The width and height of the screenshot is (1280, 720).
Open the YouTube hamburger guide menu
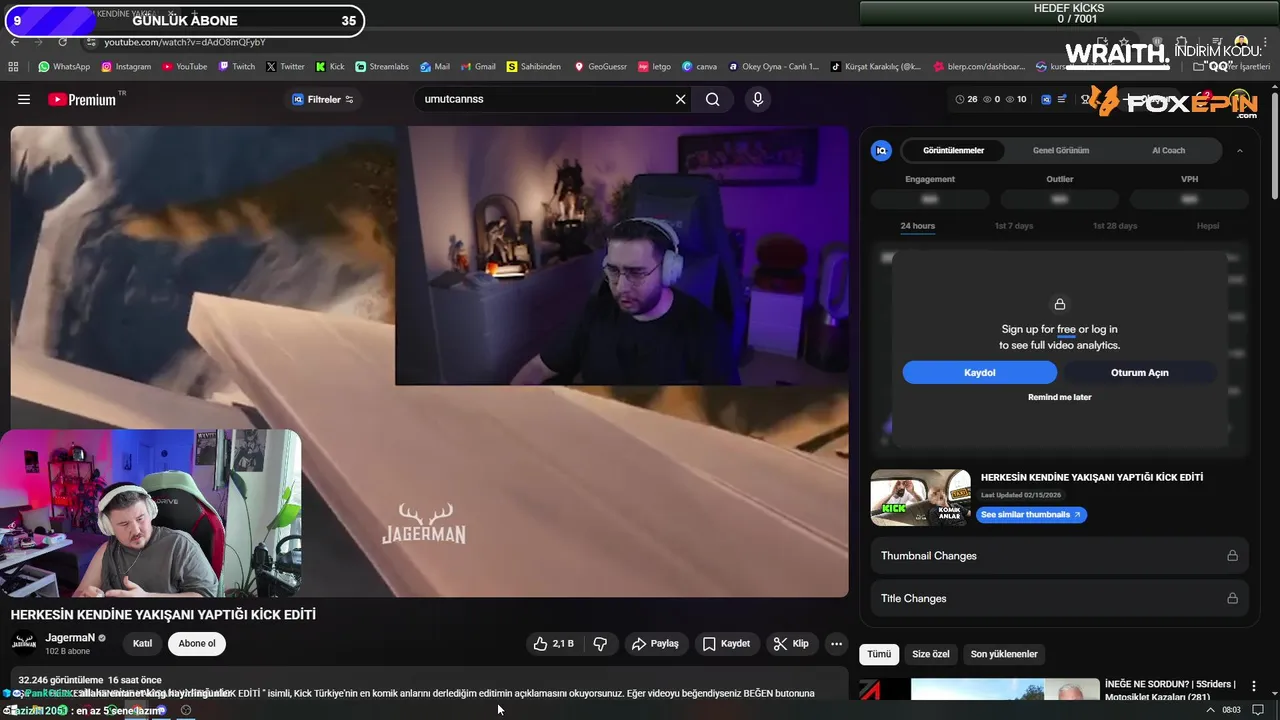[x=24, y=99]
